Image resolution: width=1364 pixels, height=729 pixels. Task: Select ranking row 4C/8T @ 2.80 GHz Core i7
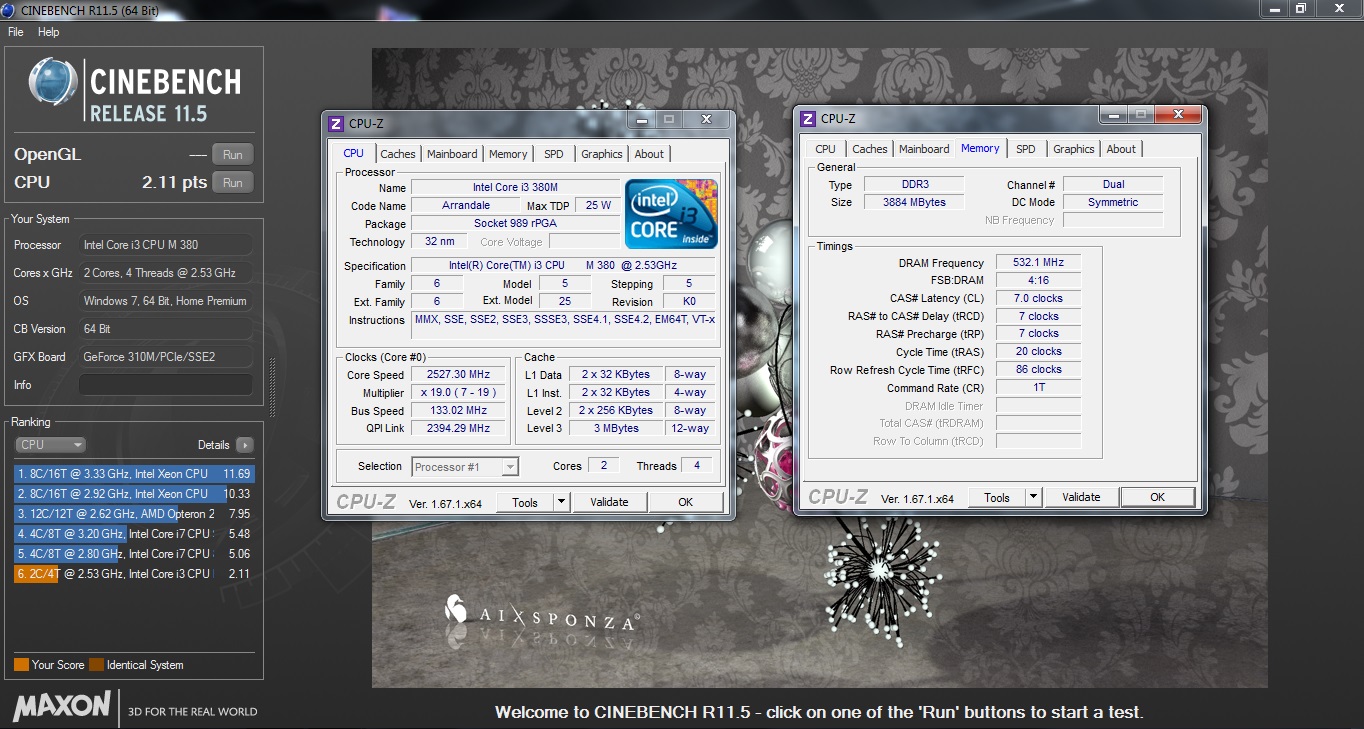134,554
